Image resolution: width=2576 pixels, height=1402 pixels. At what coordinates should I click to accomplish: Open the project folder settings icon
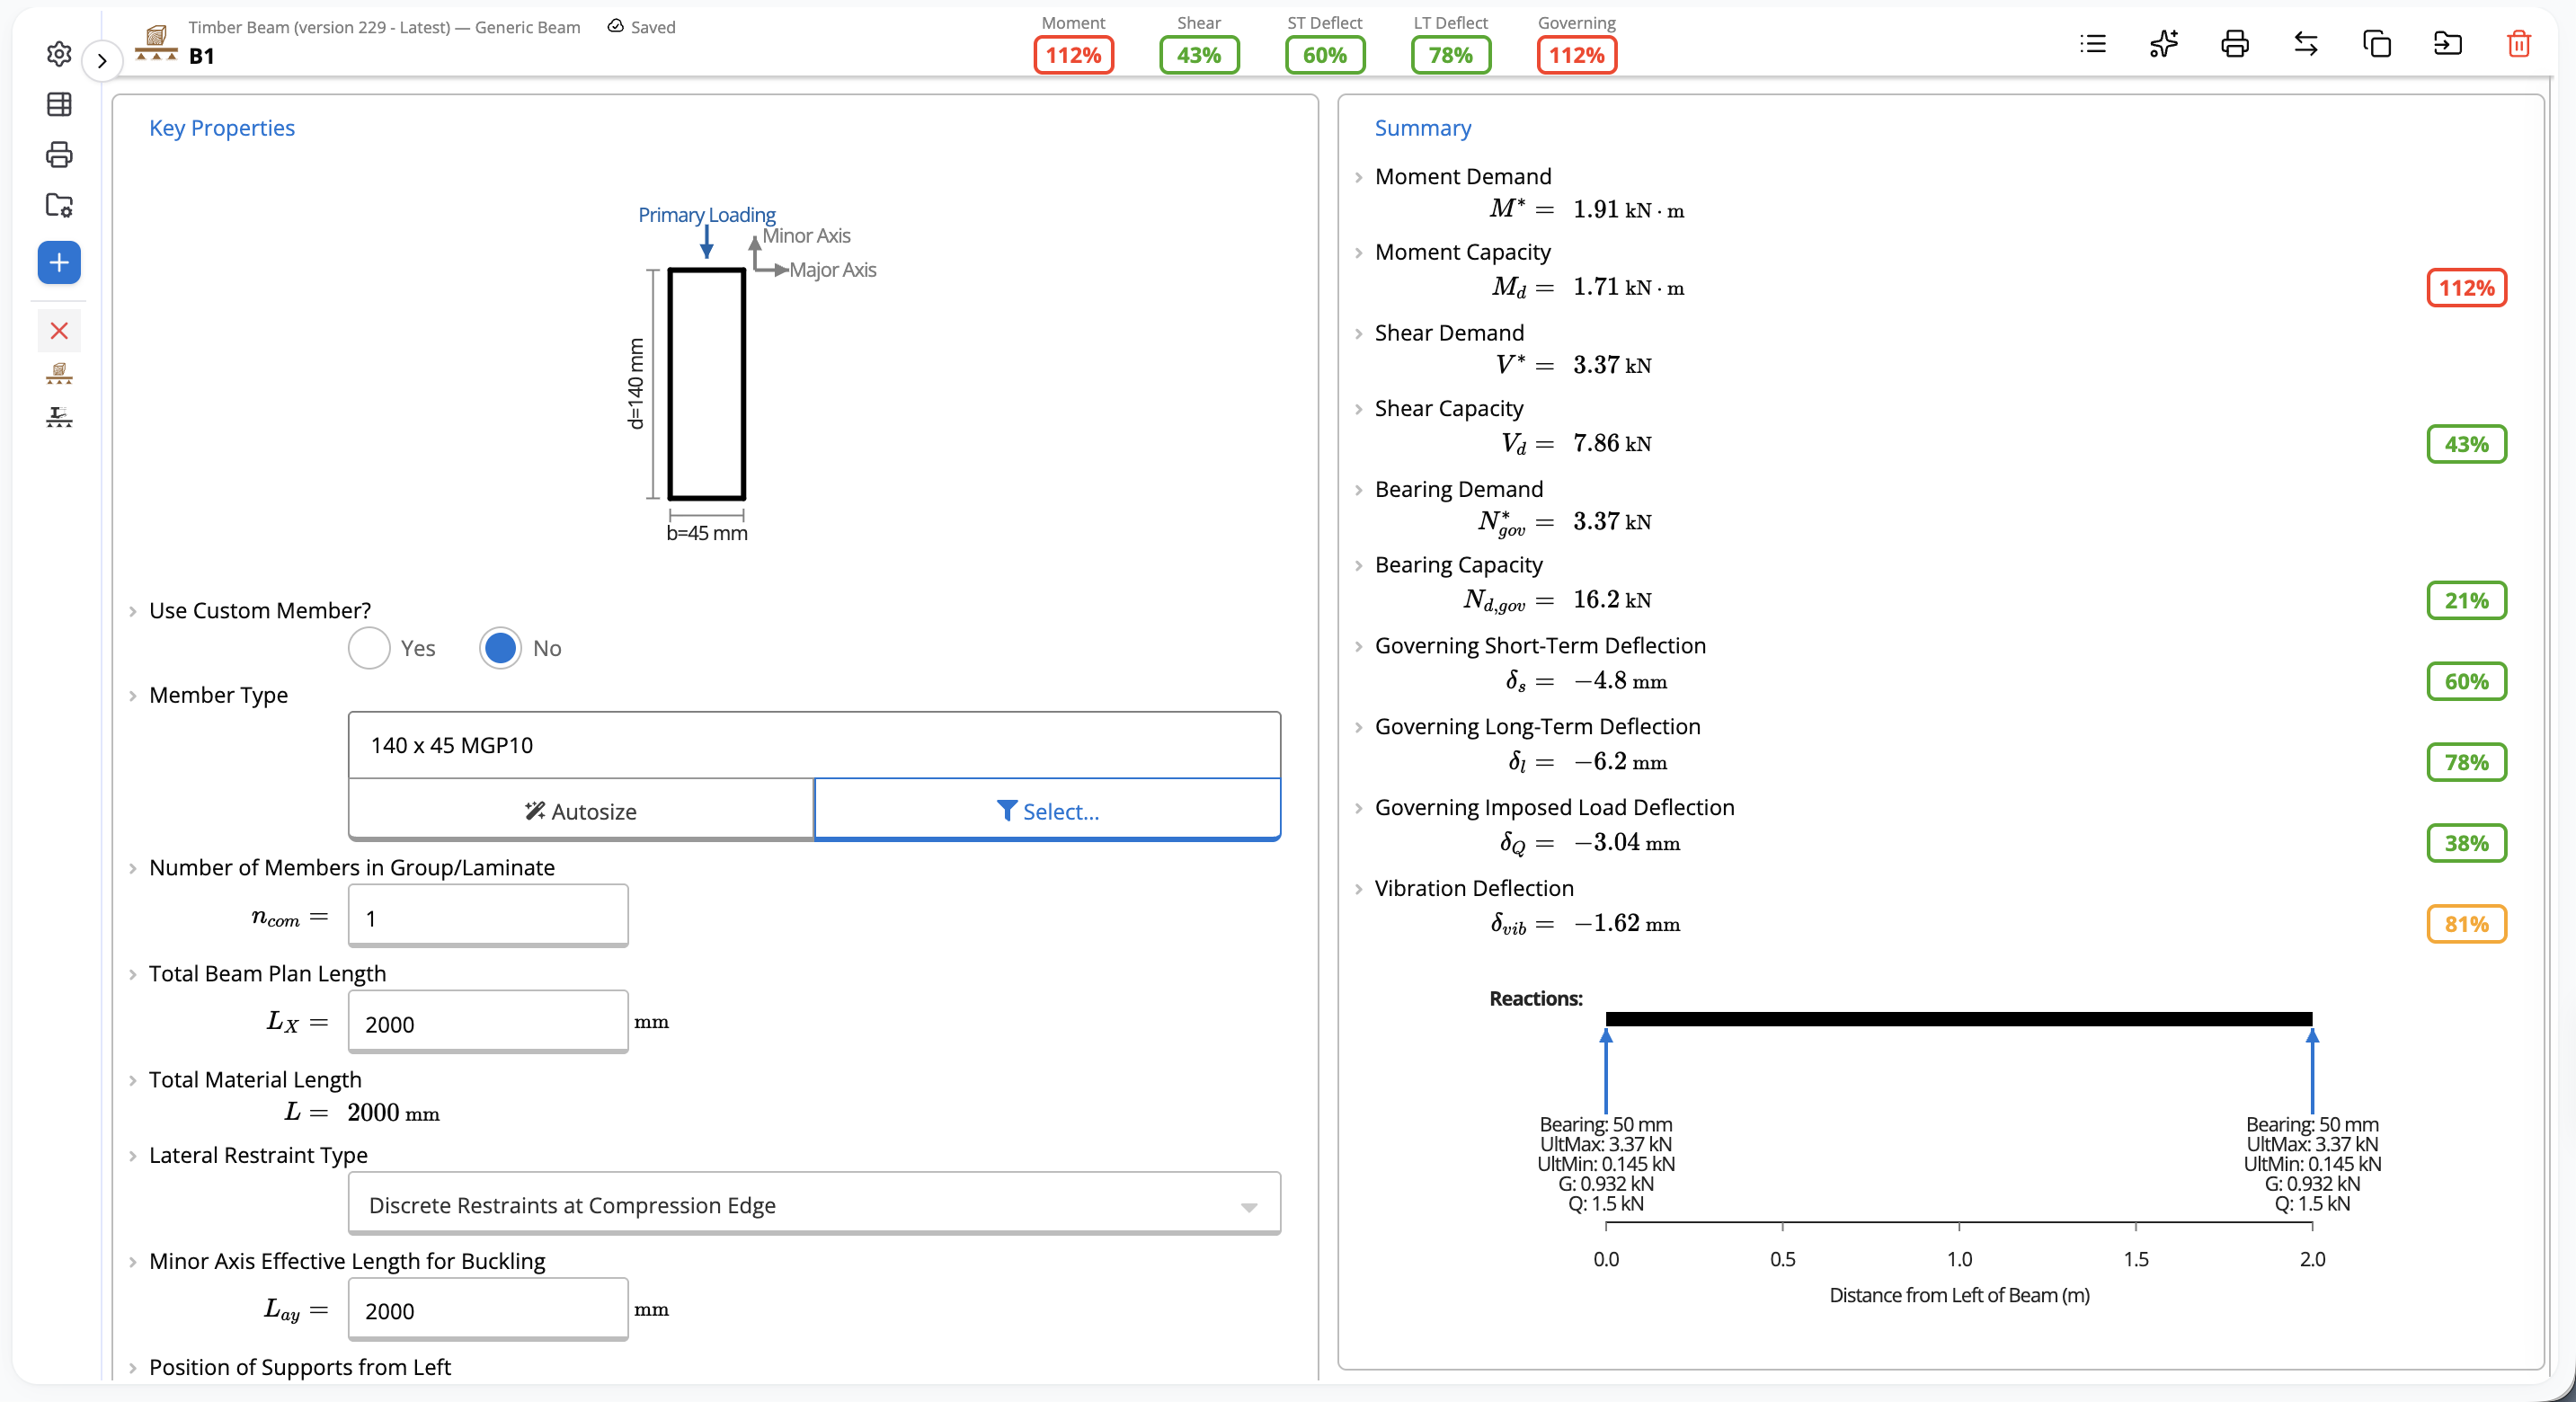tap(59, 205)
